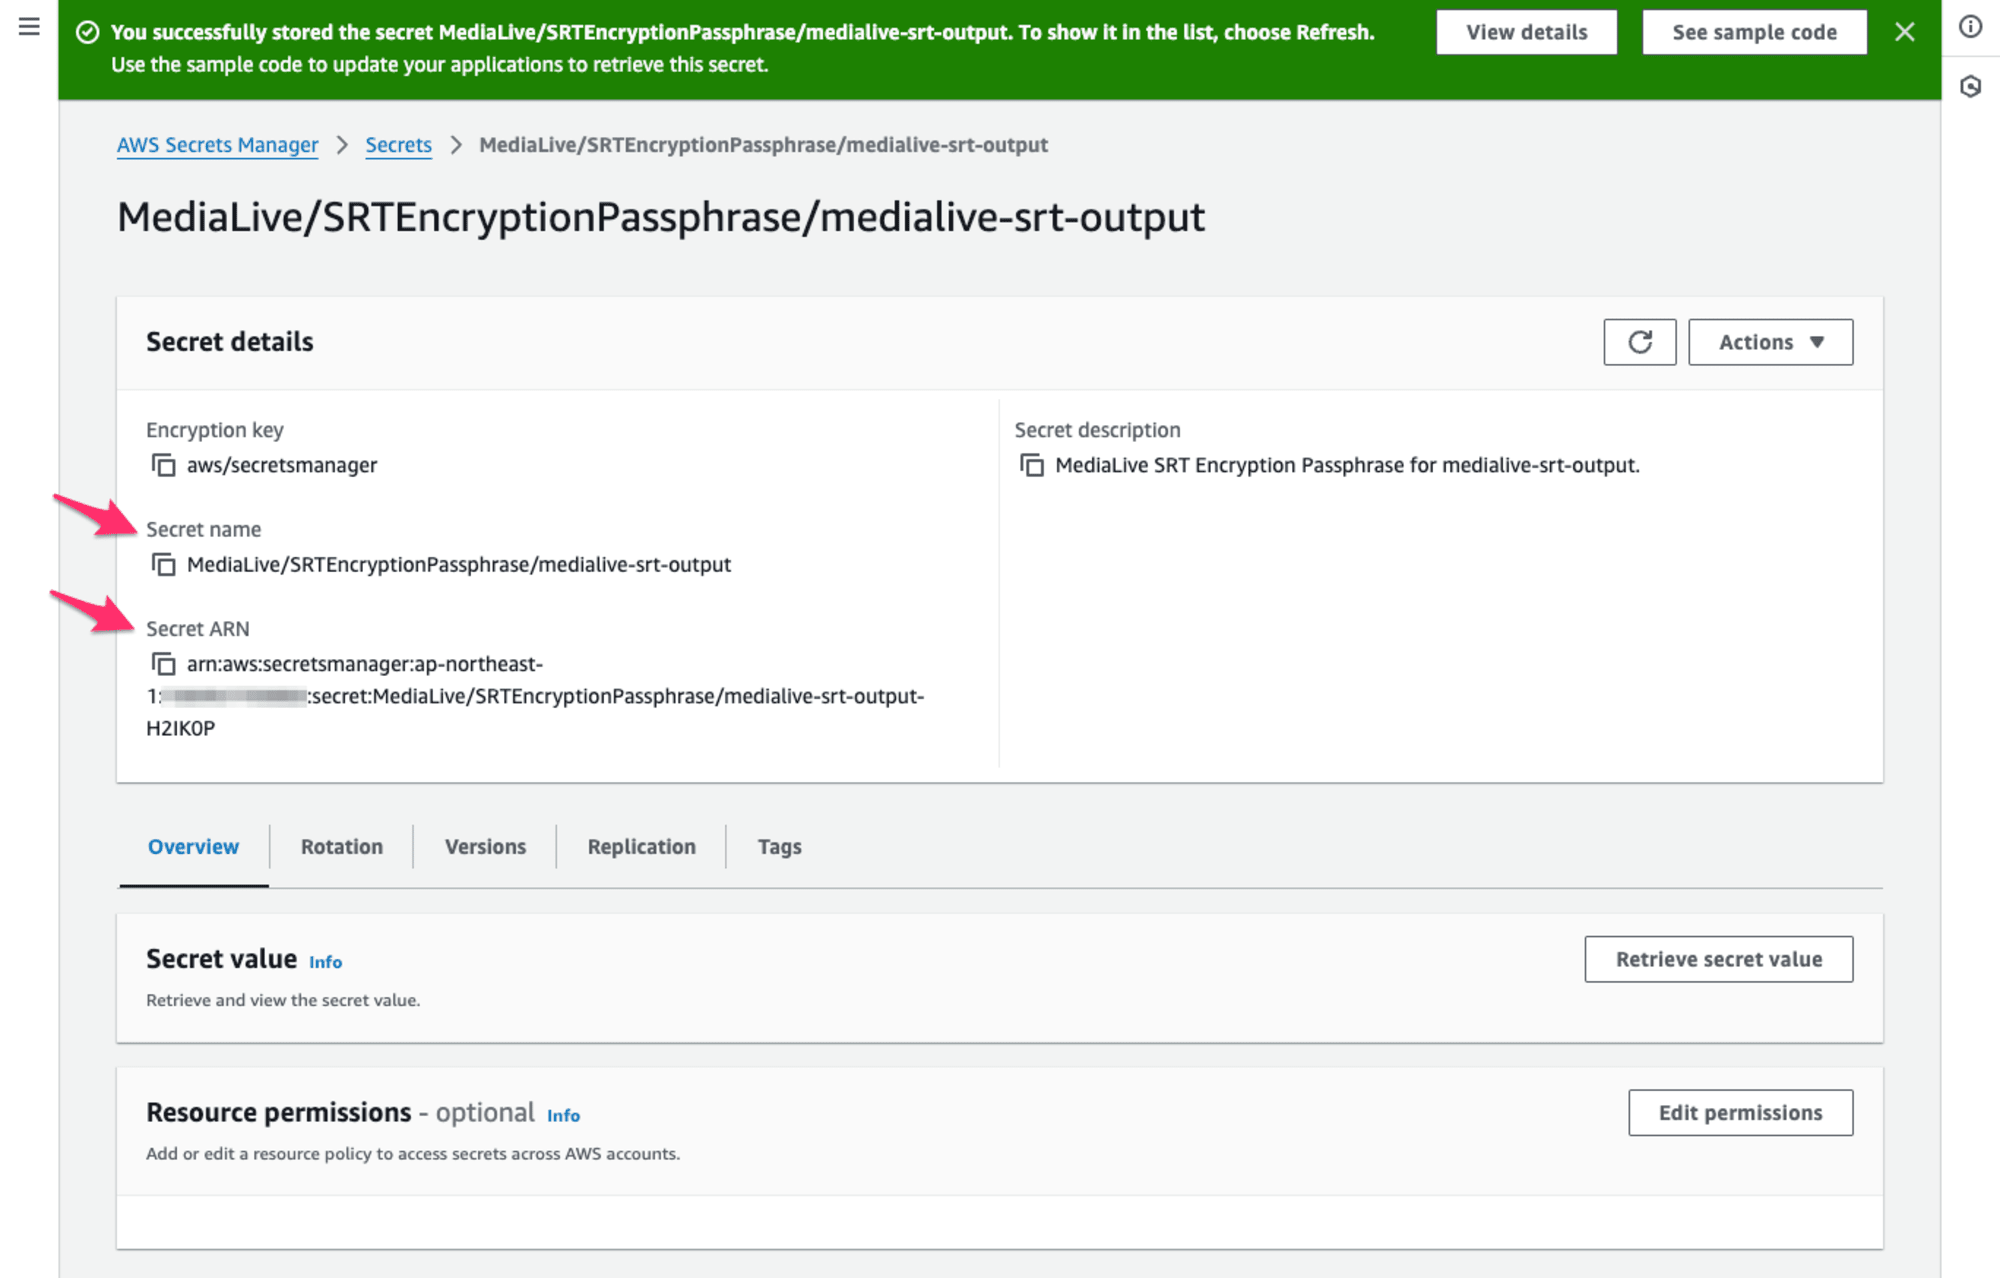Click the Rotation tab
This screenshot has width=2000, height=1278.
click(341, 845)
